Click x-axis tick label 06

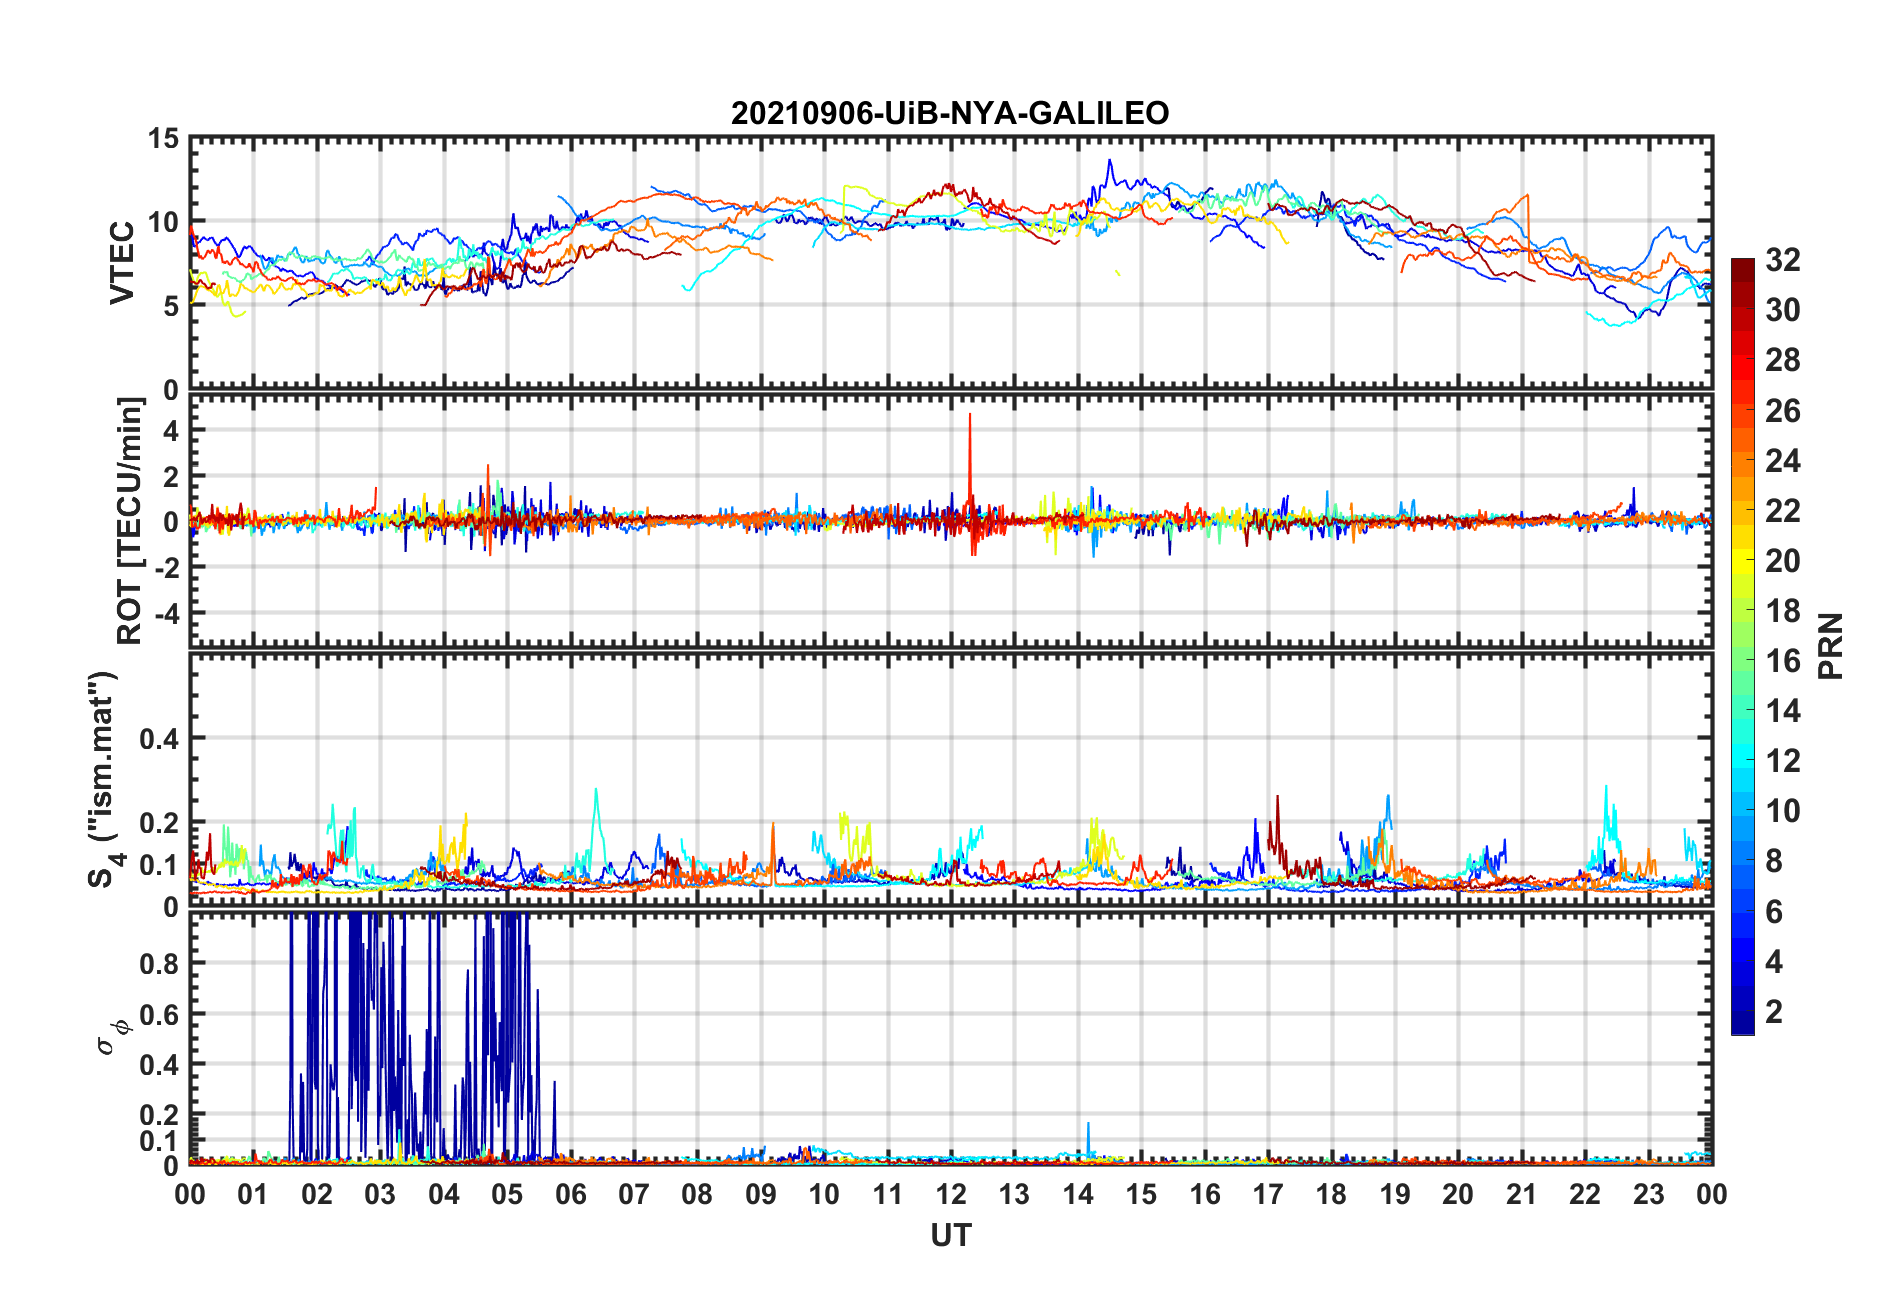pyautogui.click(x=571, y=1195)
